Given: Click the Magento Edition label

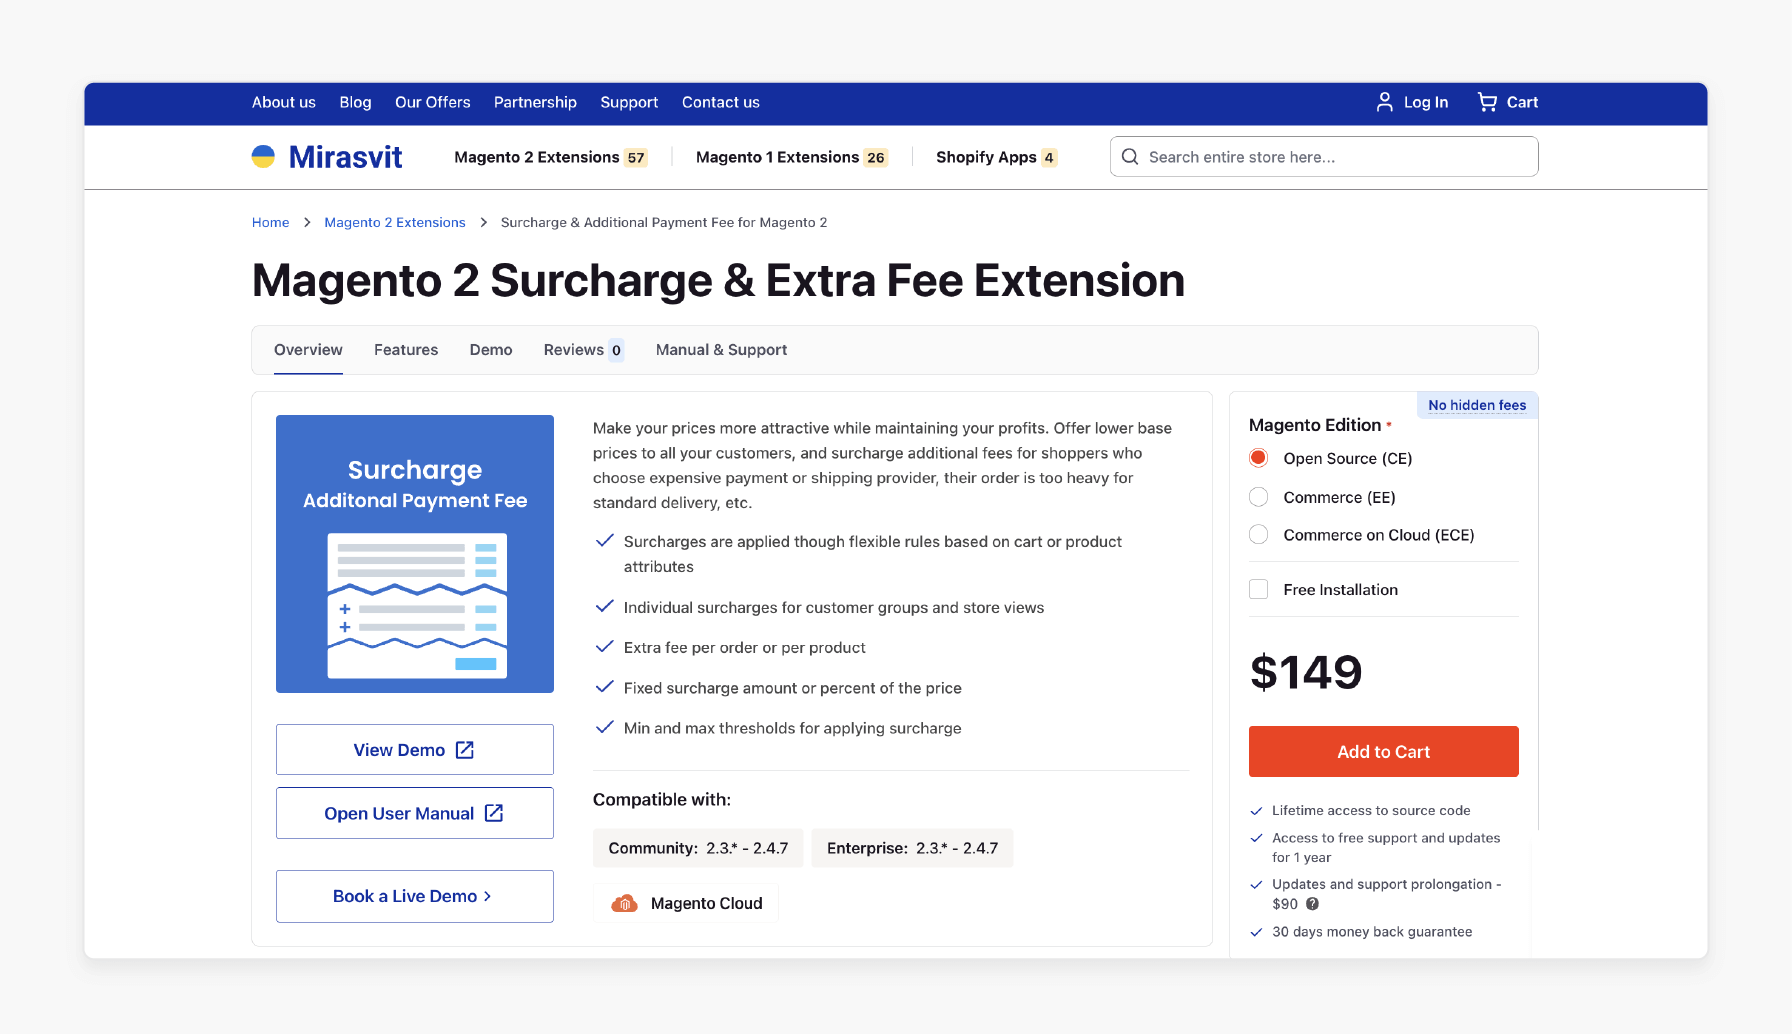Looking at the screenshot, I should click(1315, 425).
